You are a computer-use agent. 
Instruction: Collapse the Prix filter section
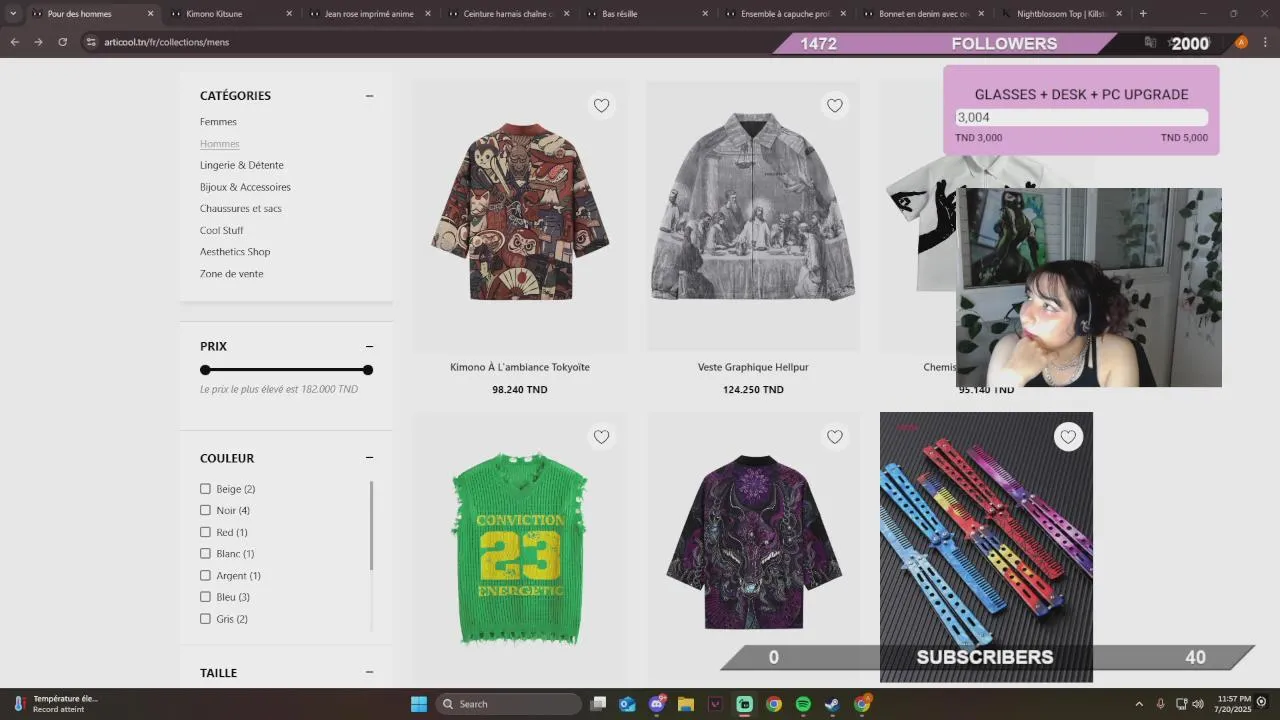coord(369,346)
